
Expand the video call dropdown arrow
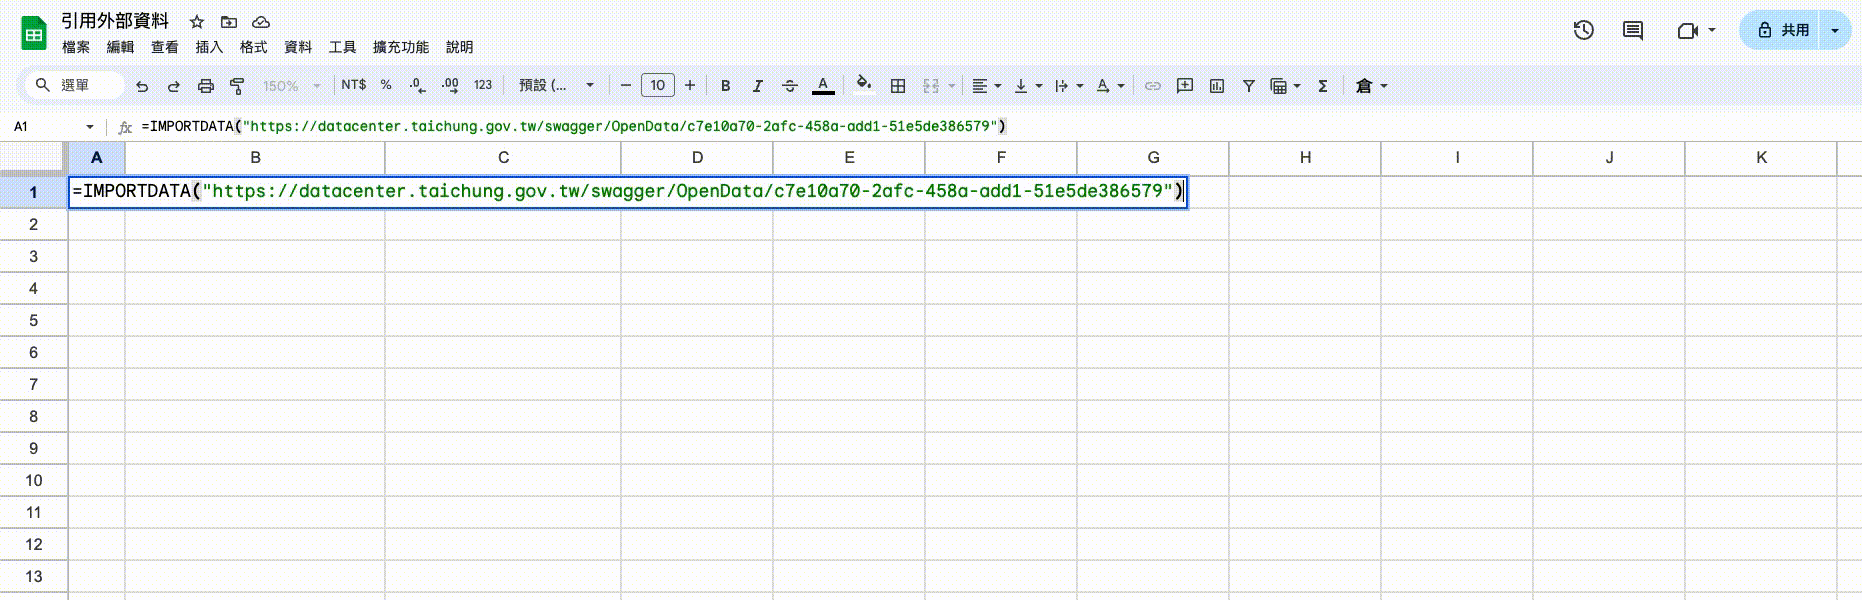1712,30
